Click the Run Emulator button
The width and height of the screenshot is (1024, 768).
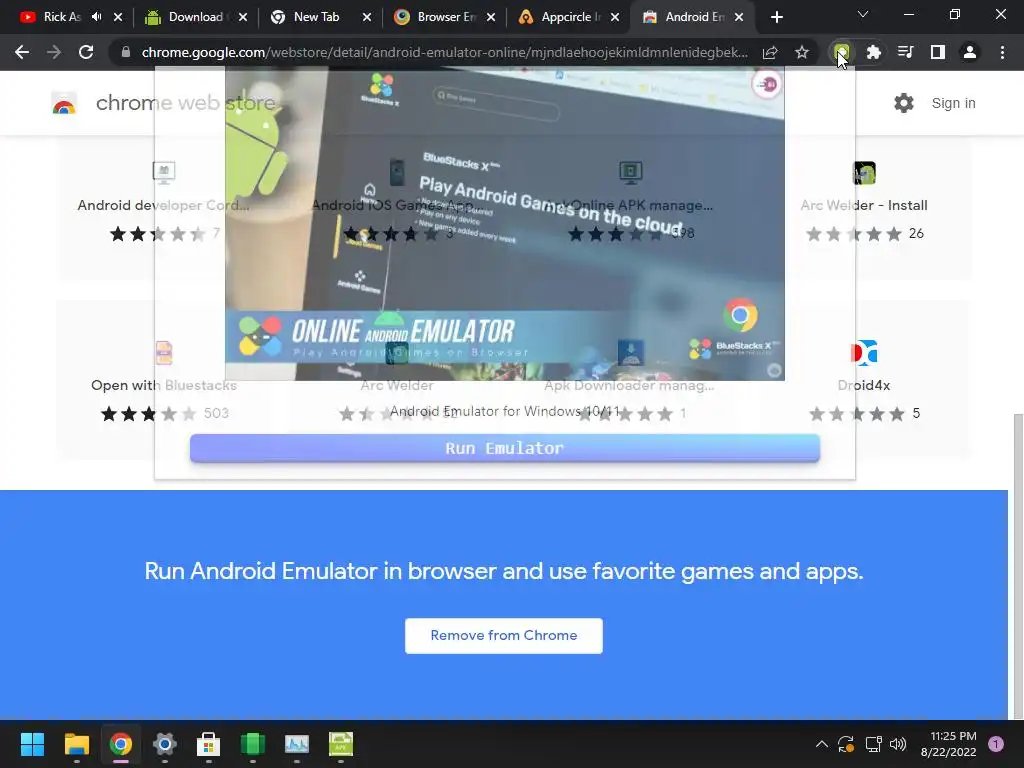505,448
